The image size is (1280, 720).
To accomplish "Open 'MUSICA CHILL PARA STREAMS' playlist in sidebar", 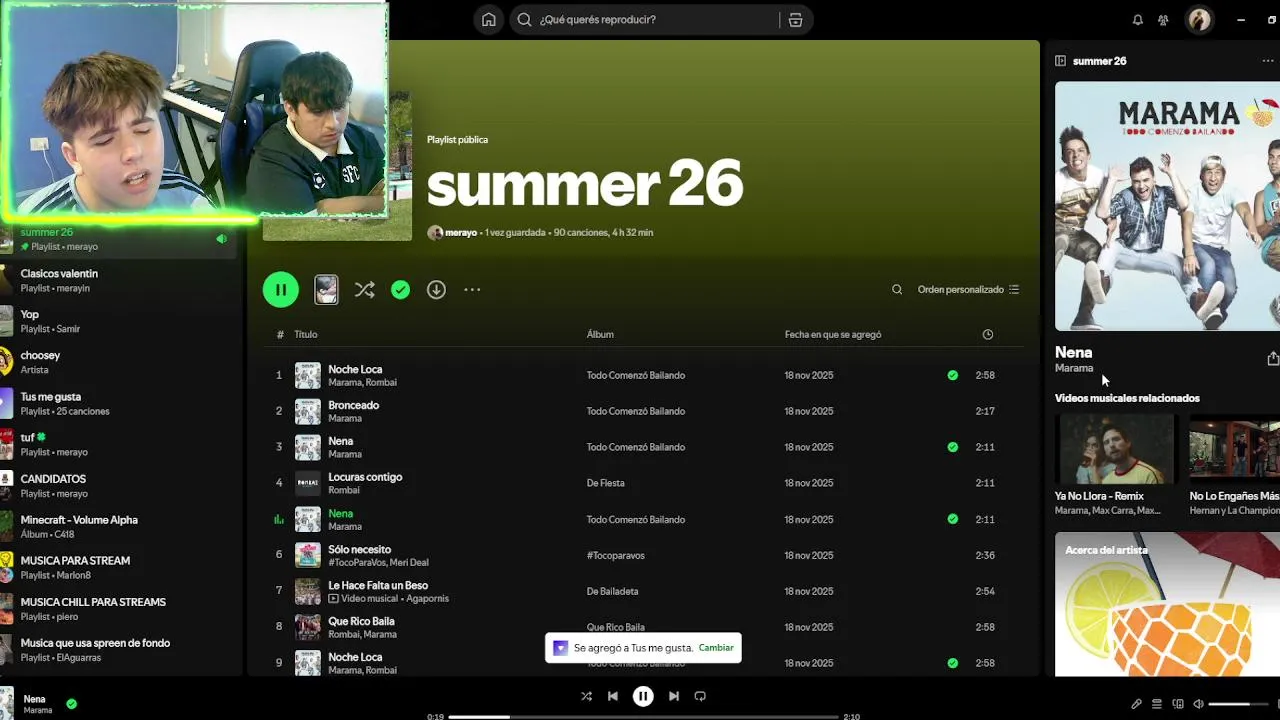I will 120,608.
